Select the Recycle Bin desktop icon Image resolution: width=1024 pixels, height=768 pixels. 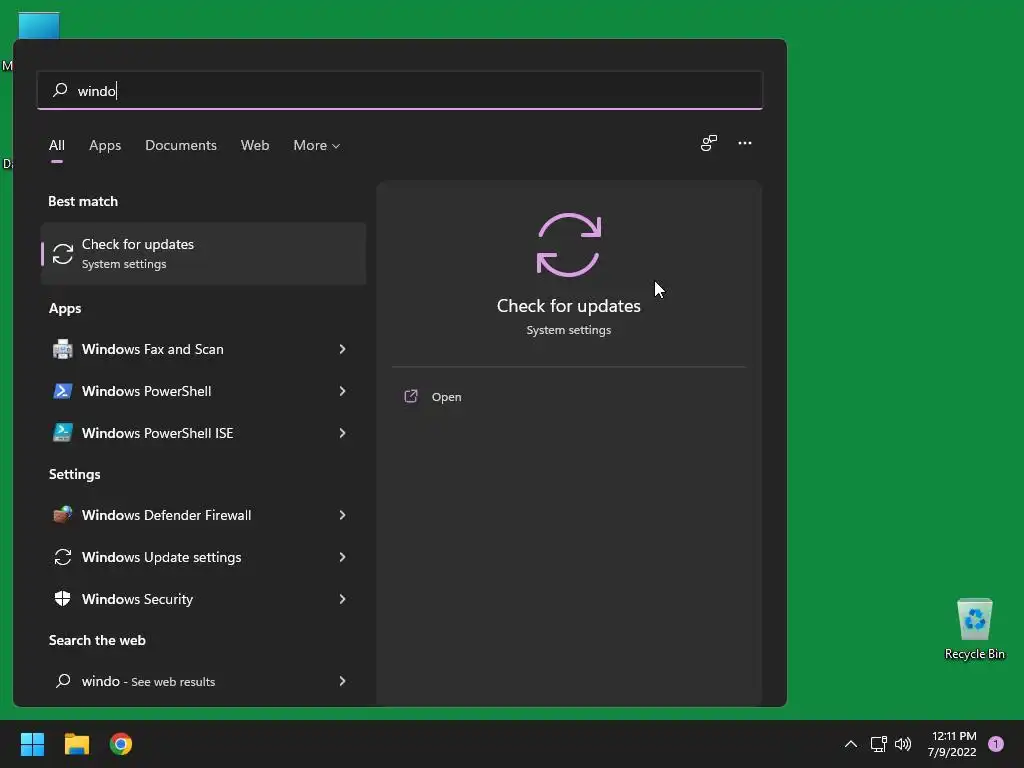pos(974,630)
